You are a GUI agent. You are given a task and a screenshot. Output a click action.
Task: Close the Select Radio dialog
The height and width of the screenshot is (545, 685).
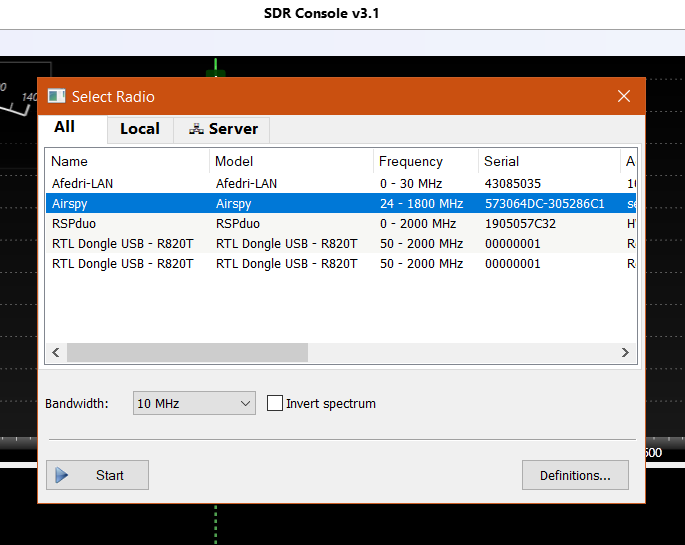click(624, 96)
